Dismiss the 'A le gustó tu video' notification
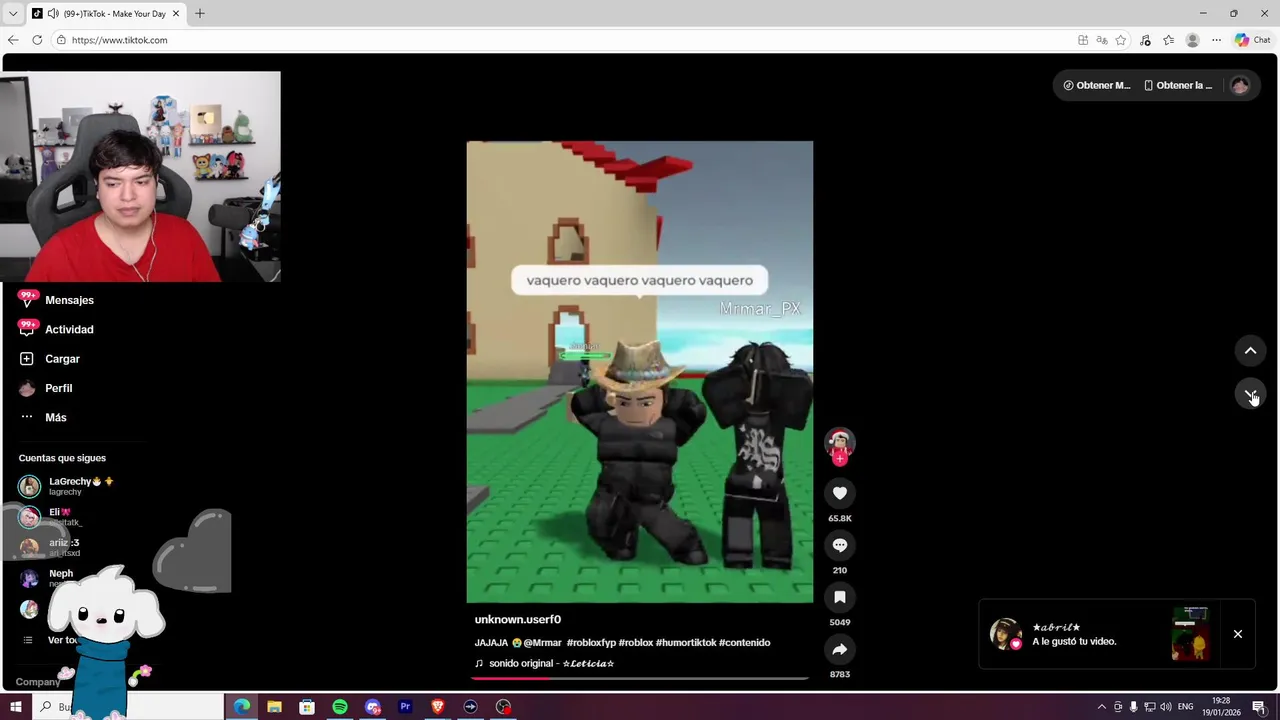 [x=1237, y=634]
